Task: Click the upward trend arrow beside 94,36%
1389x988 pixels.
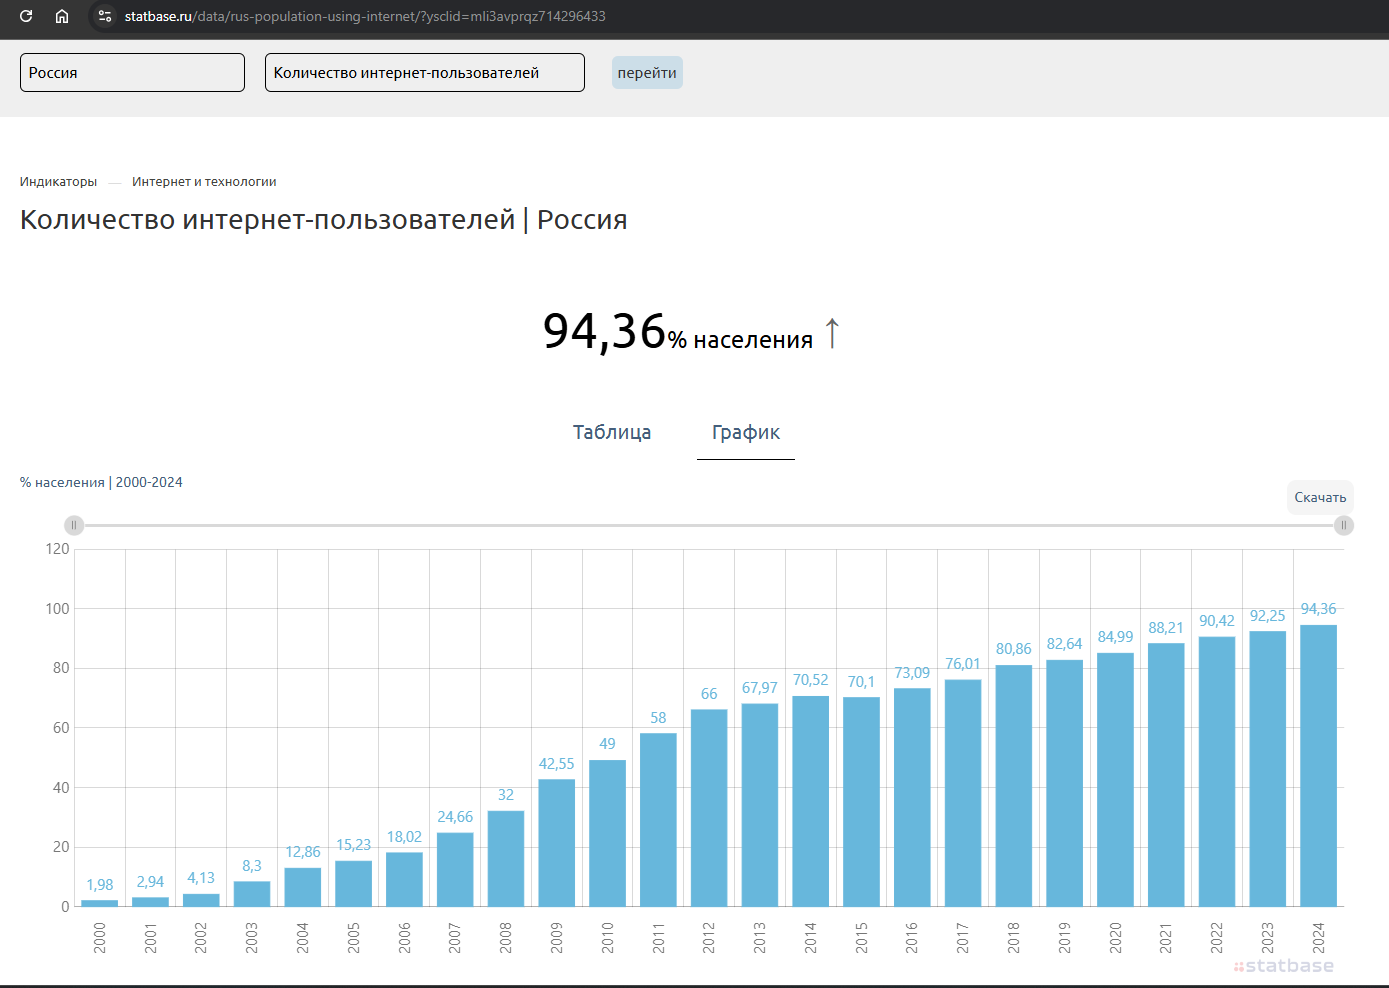Action: (832, 333)
